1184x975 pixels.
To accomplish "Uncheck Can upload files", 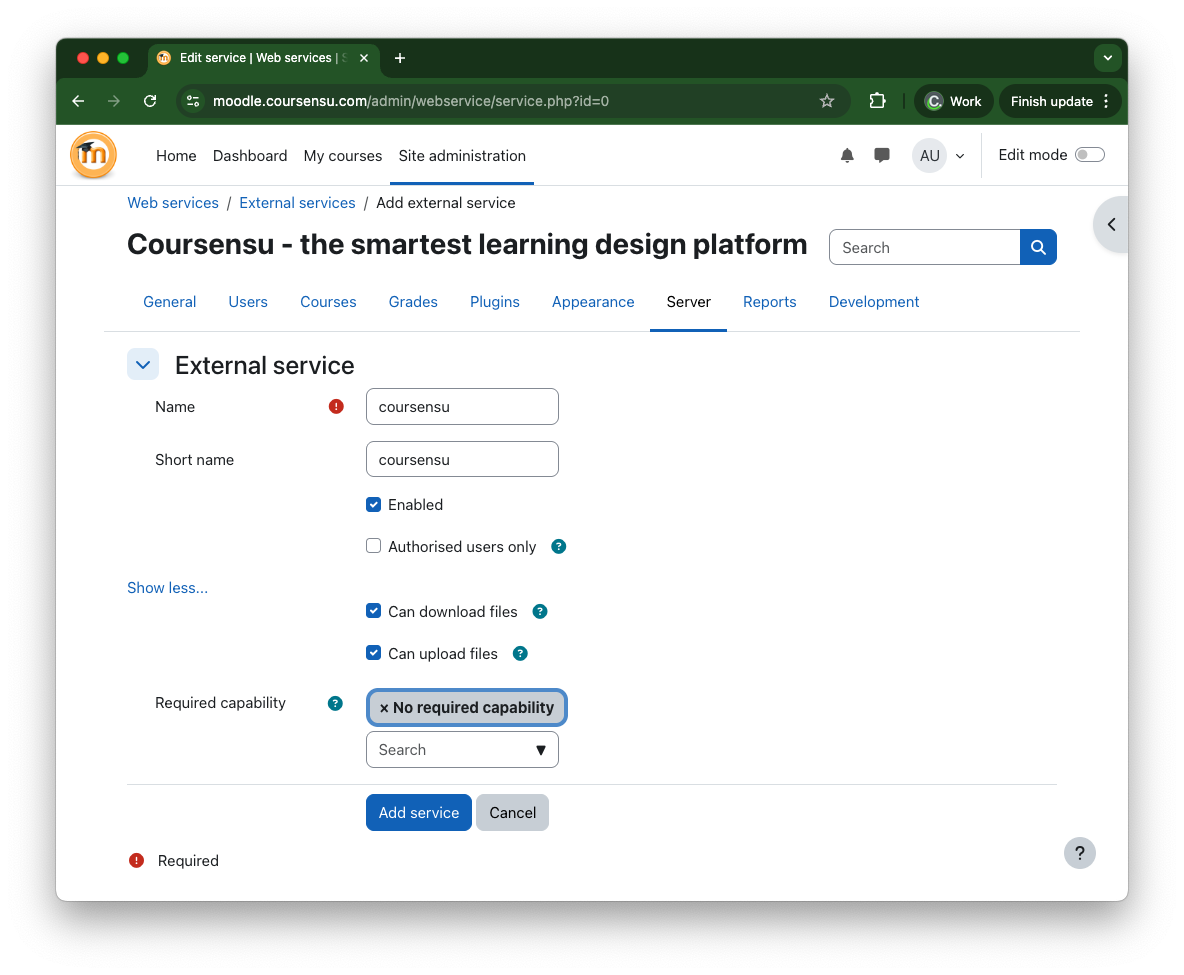I will point(374,653).
